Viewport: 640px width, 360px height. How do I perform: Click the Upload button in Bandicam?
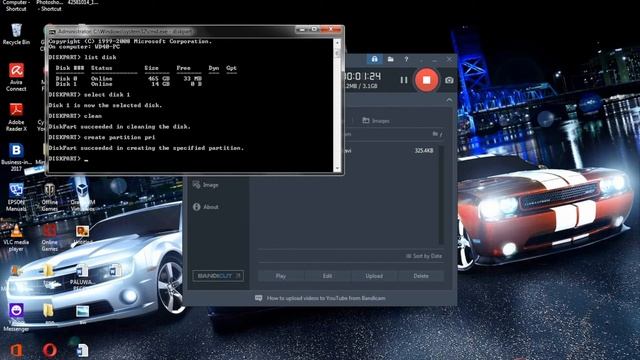pos(374,276)
